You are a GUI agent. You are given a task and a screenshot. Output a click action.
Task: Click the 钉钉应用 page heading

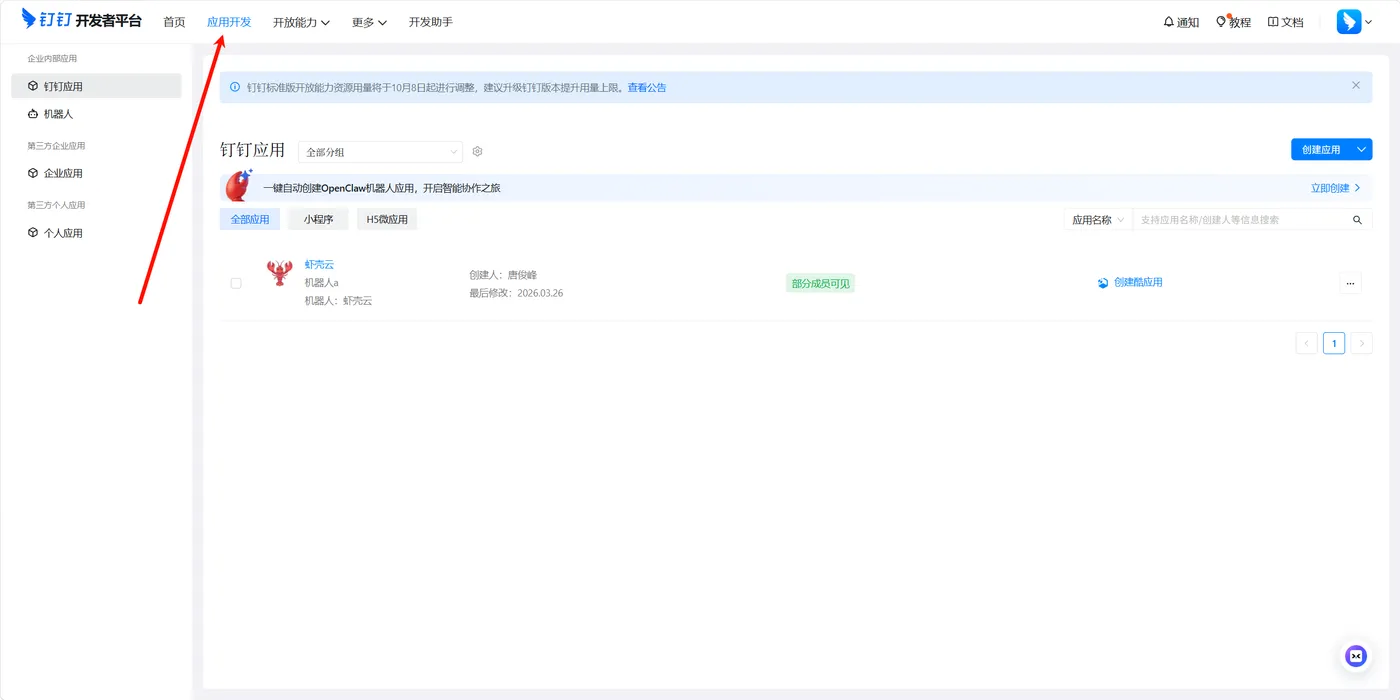(x=253, y=150)
